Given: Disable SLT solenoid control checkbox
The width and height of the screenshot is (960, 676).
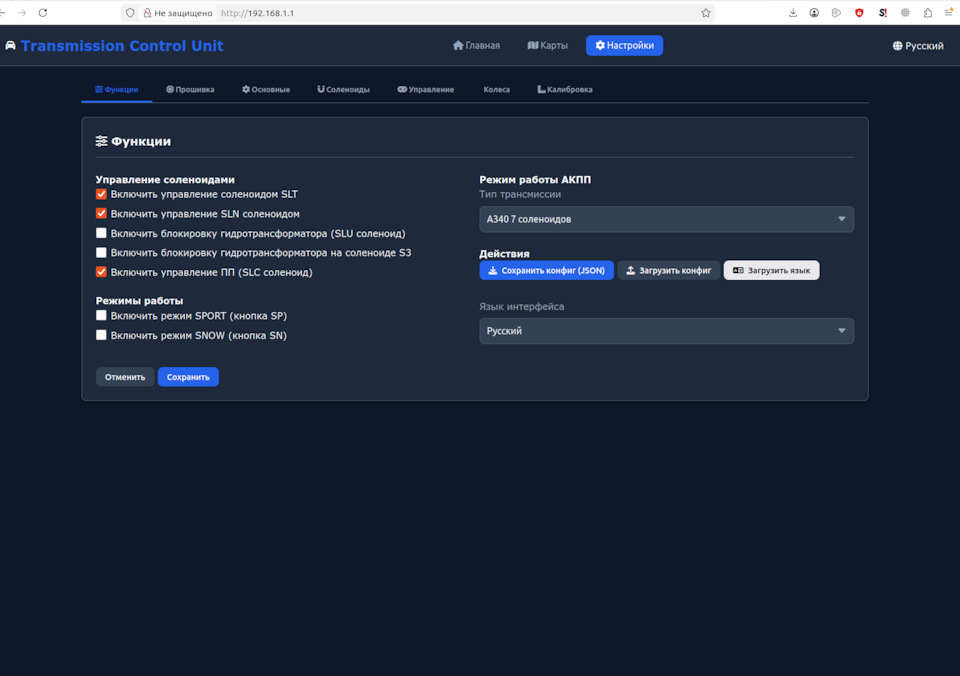Looking at the screenshot, I should click(101, 194).
